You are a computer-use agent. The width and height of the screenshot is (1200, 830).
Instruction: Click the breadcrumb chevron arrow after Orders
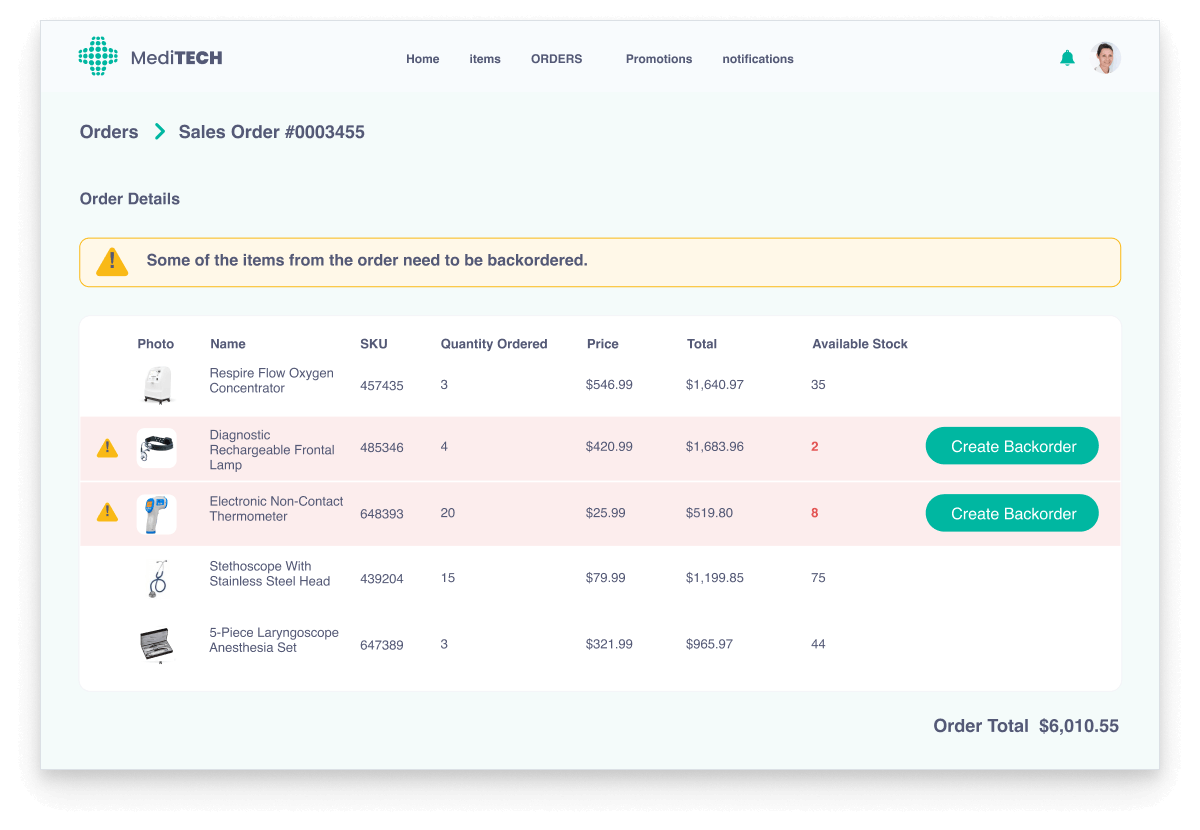click(159, 132)
